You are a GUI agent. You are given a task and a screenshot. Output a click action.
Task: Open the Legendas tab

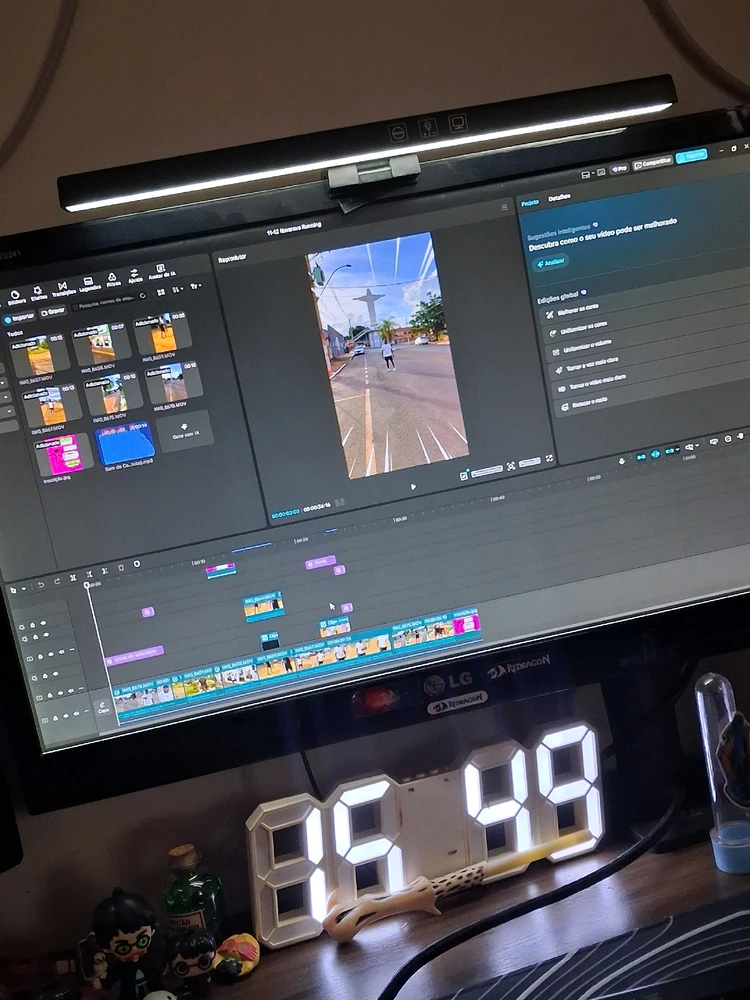pyautogui.click(x=89, y=284)
